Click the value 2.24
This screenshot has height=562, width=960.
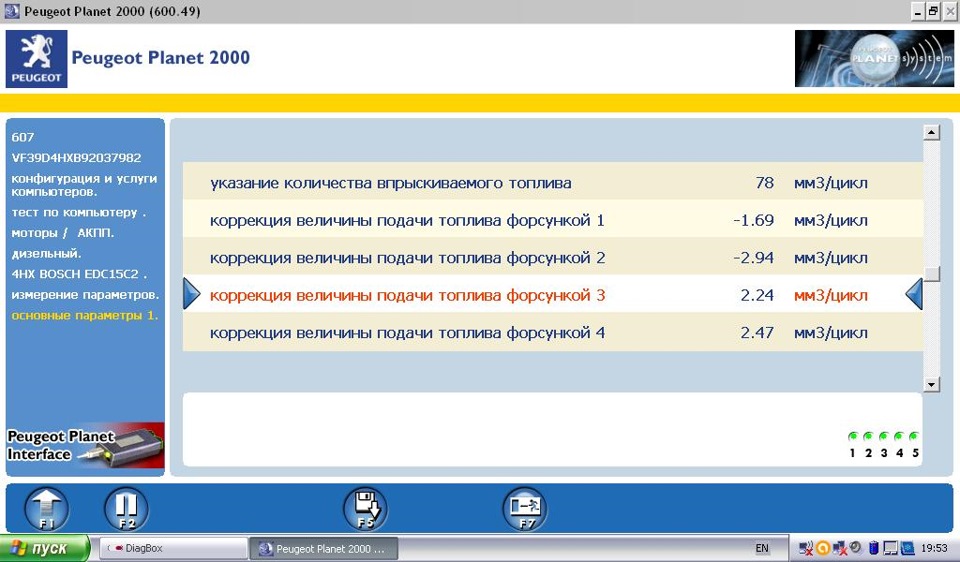click(x=757, y=295)
